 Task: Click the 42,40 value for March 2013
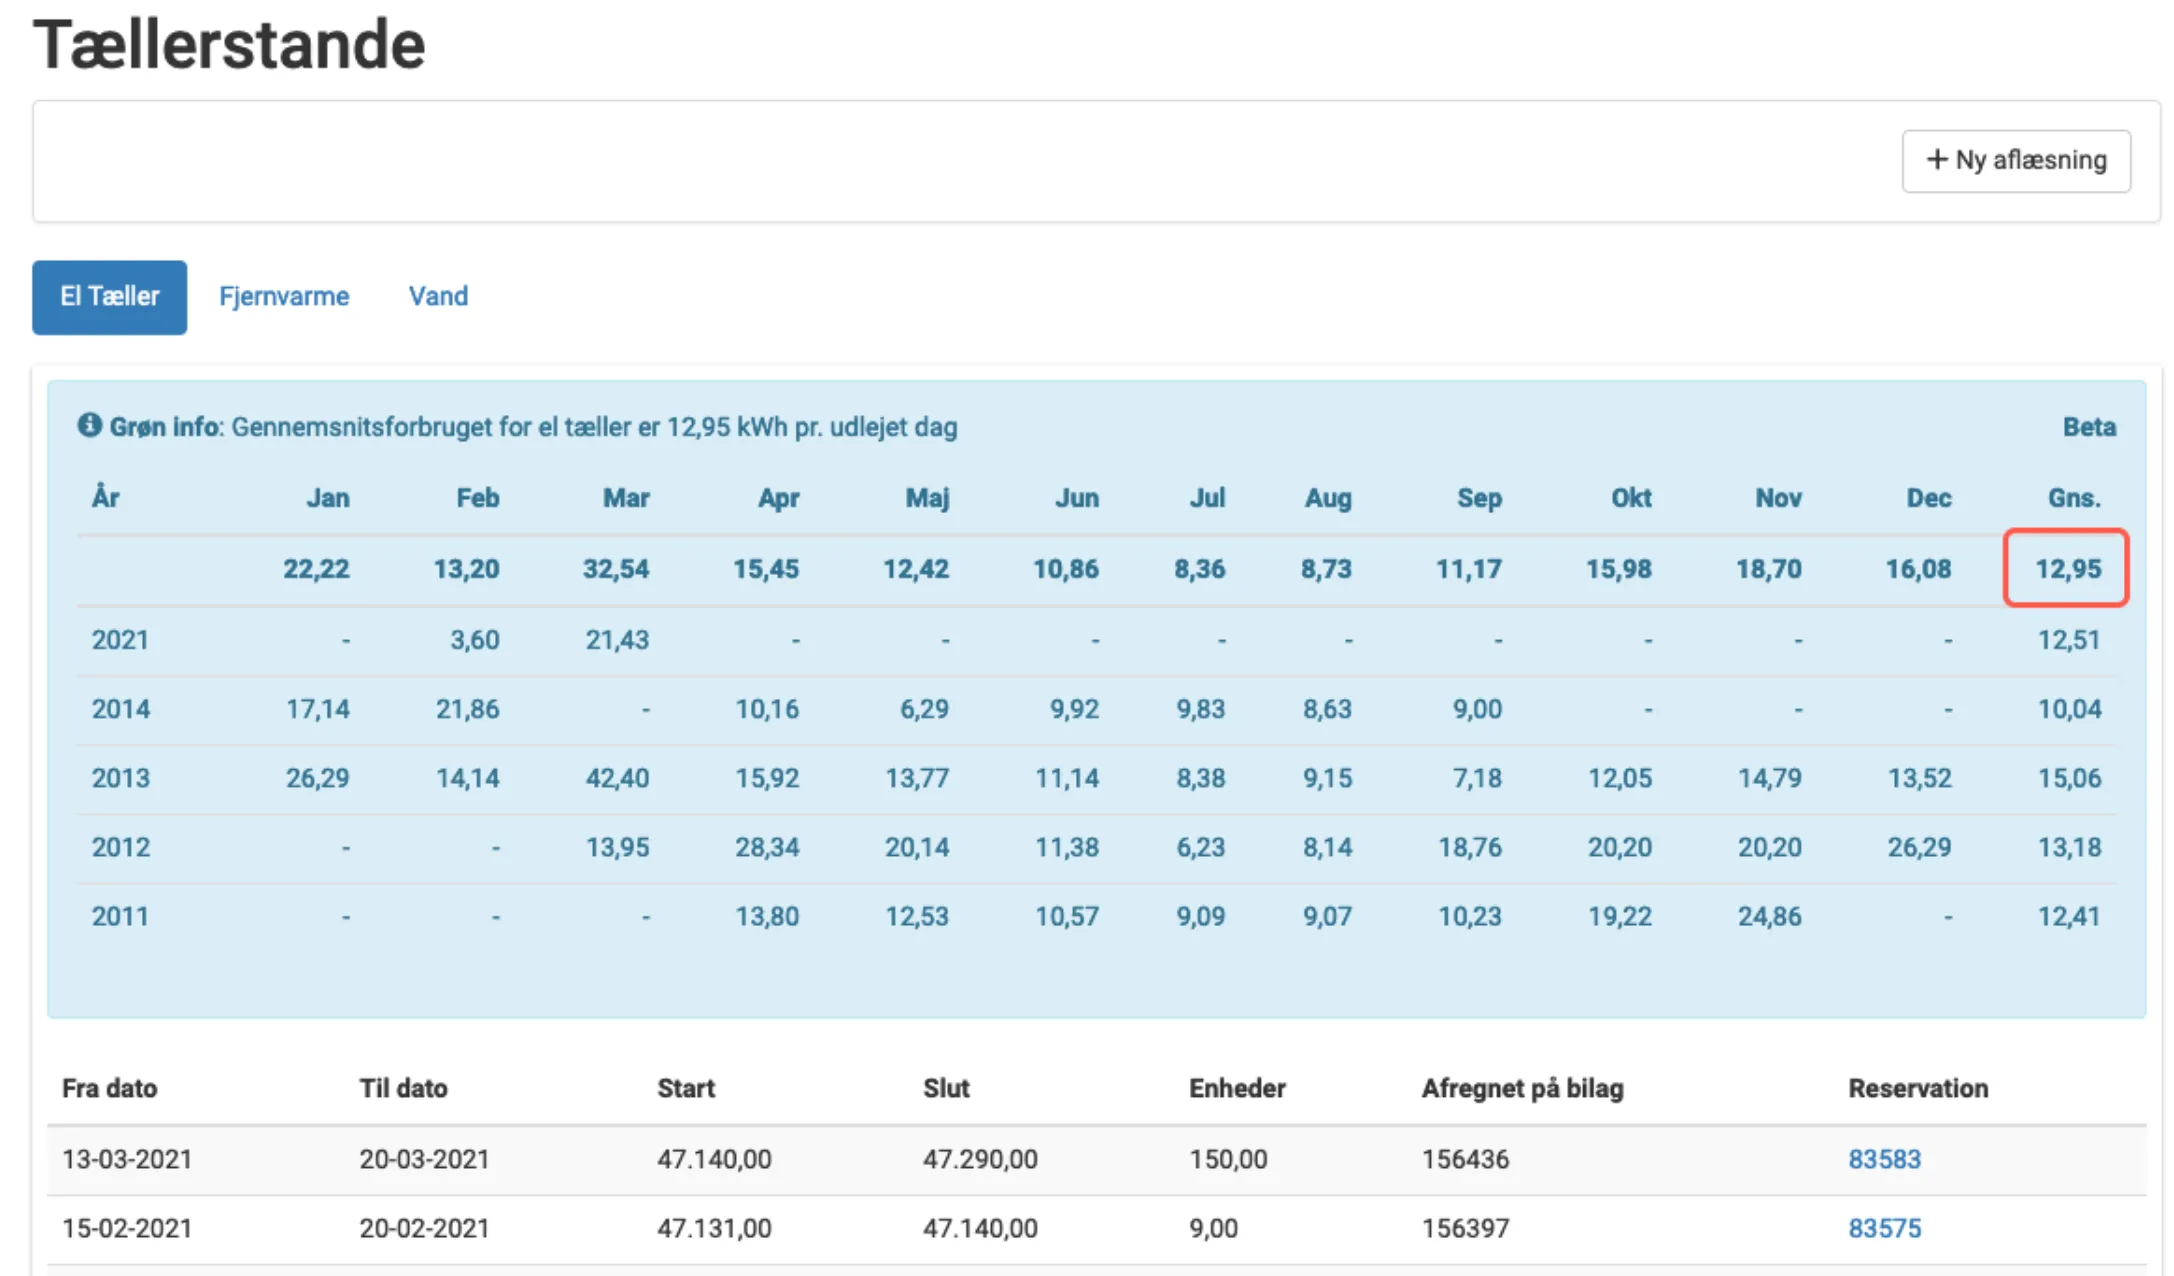617,778
